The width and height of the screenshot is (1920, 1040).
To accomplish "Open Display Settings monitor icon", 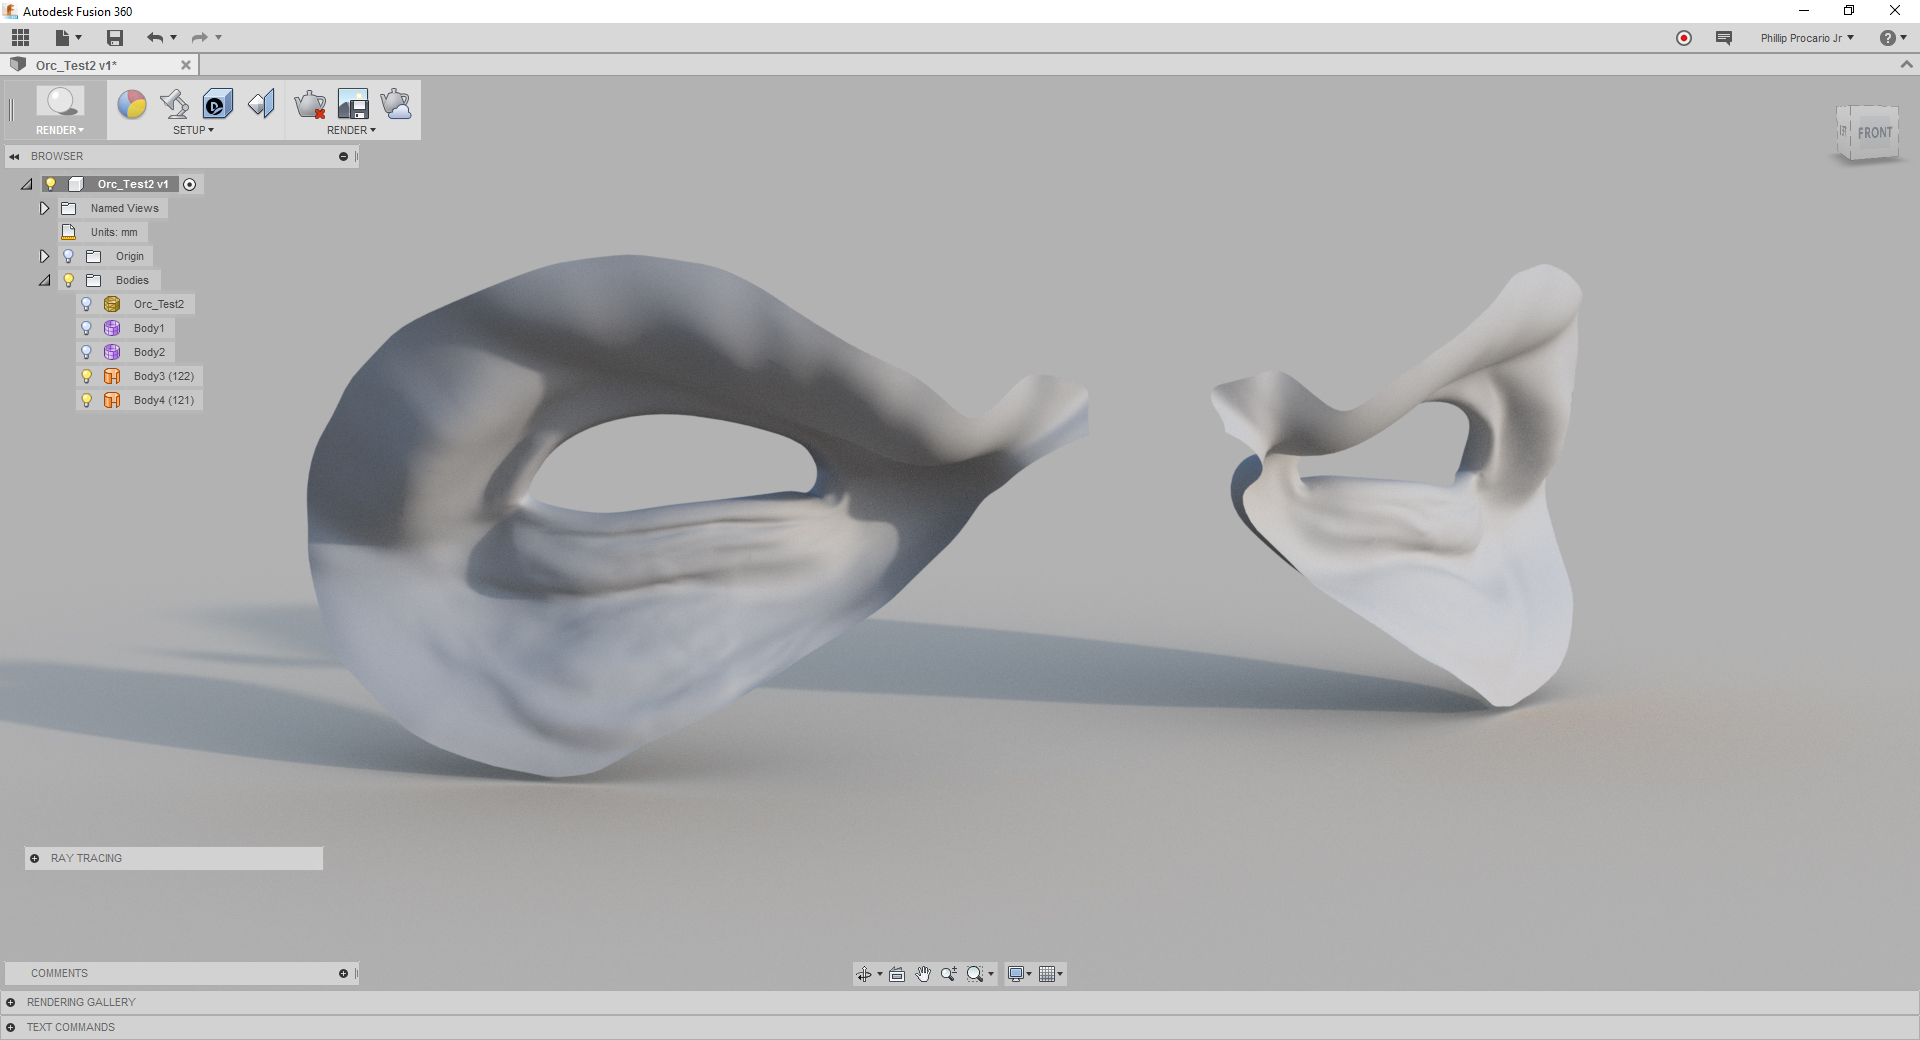I will click(1016, 974).
